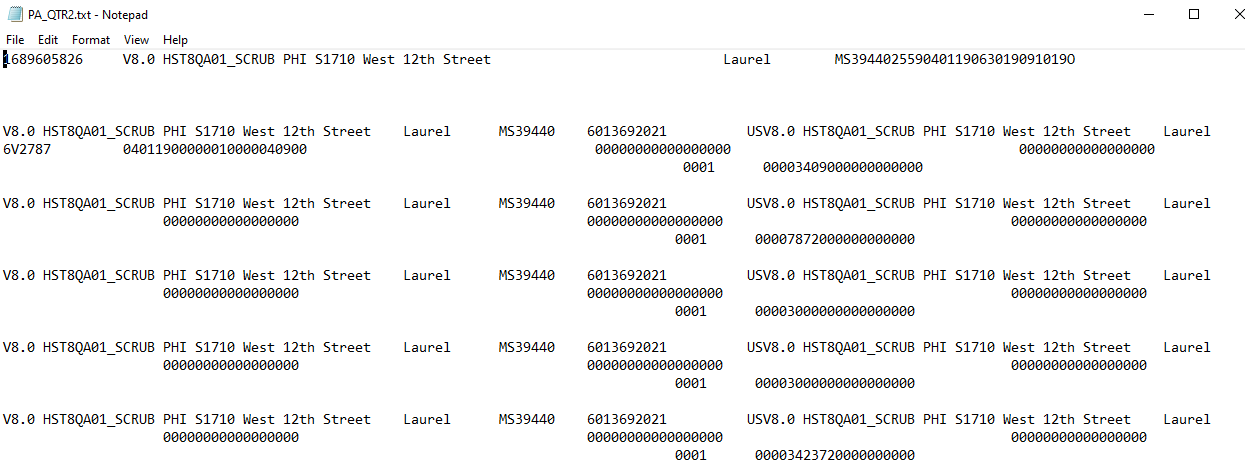Click the first 6013692021 phone number
Screen dimensions: 1245x462
pos(627,132)
